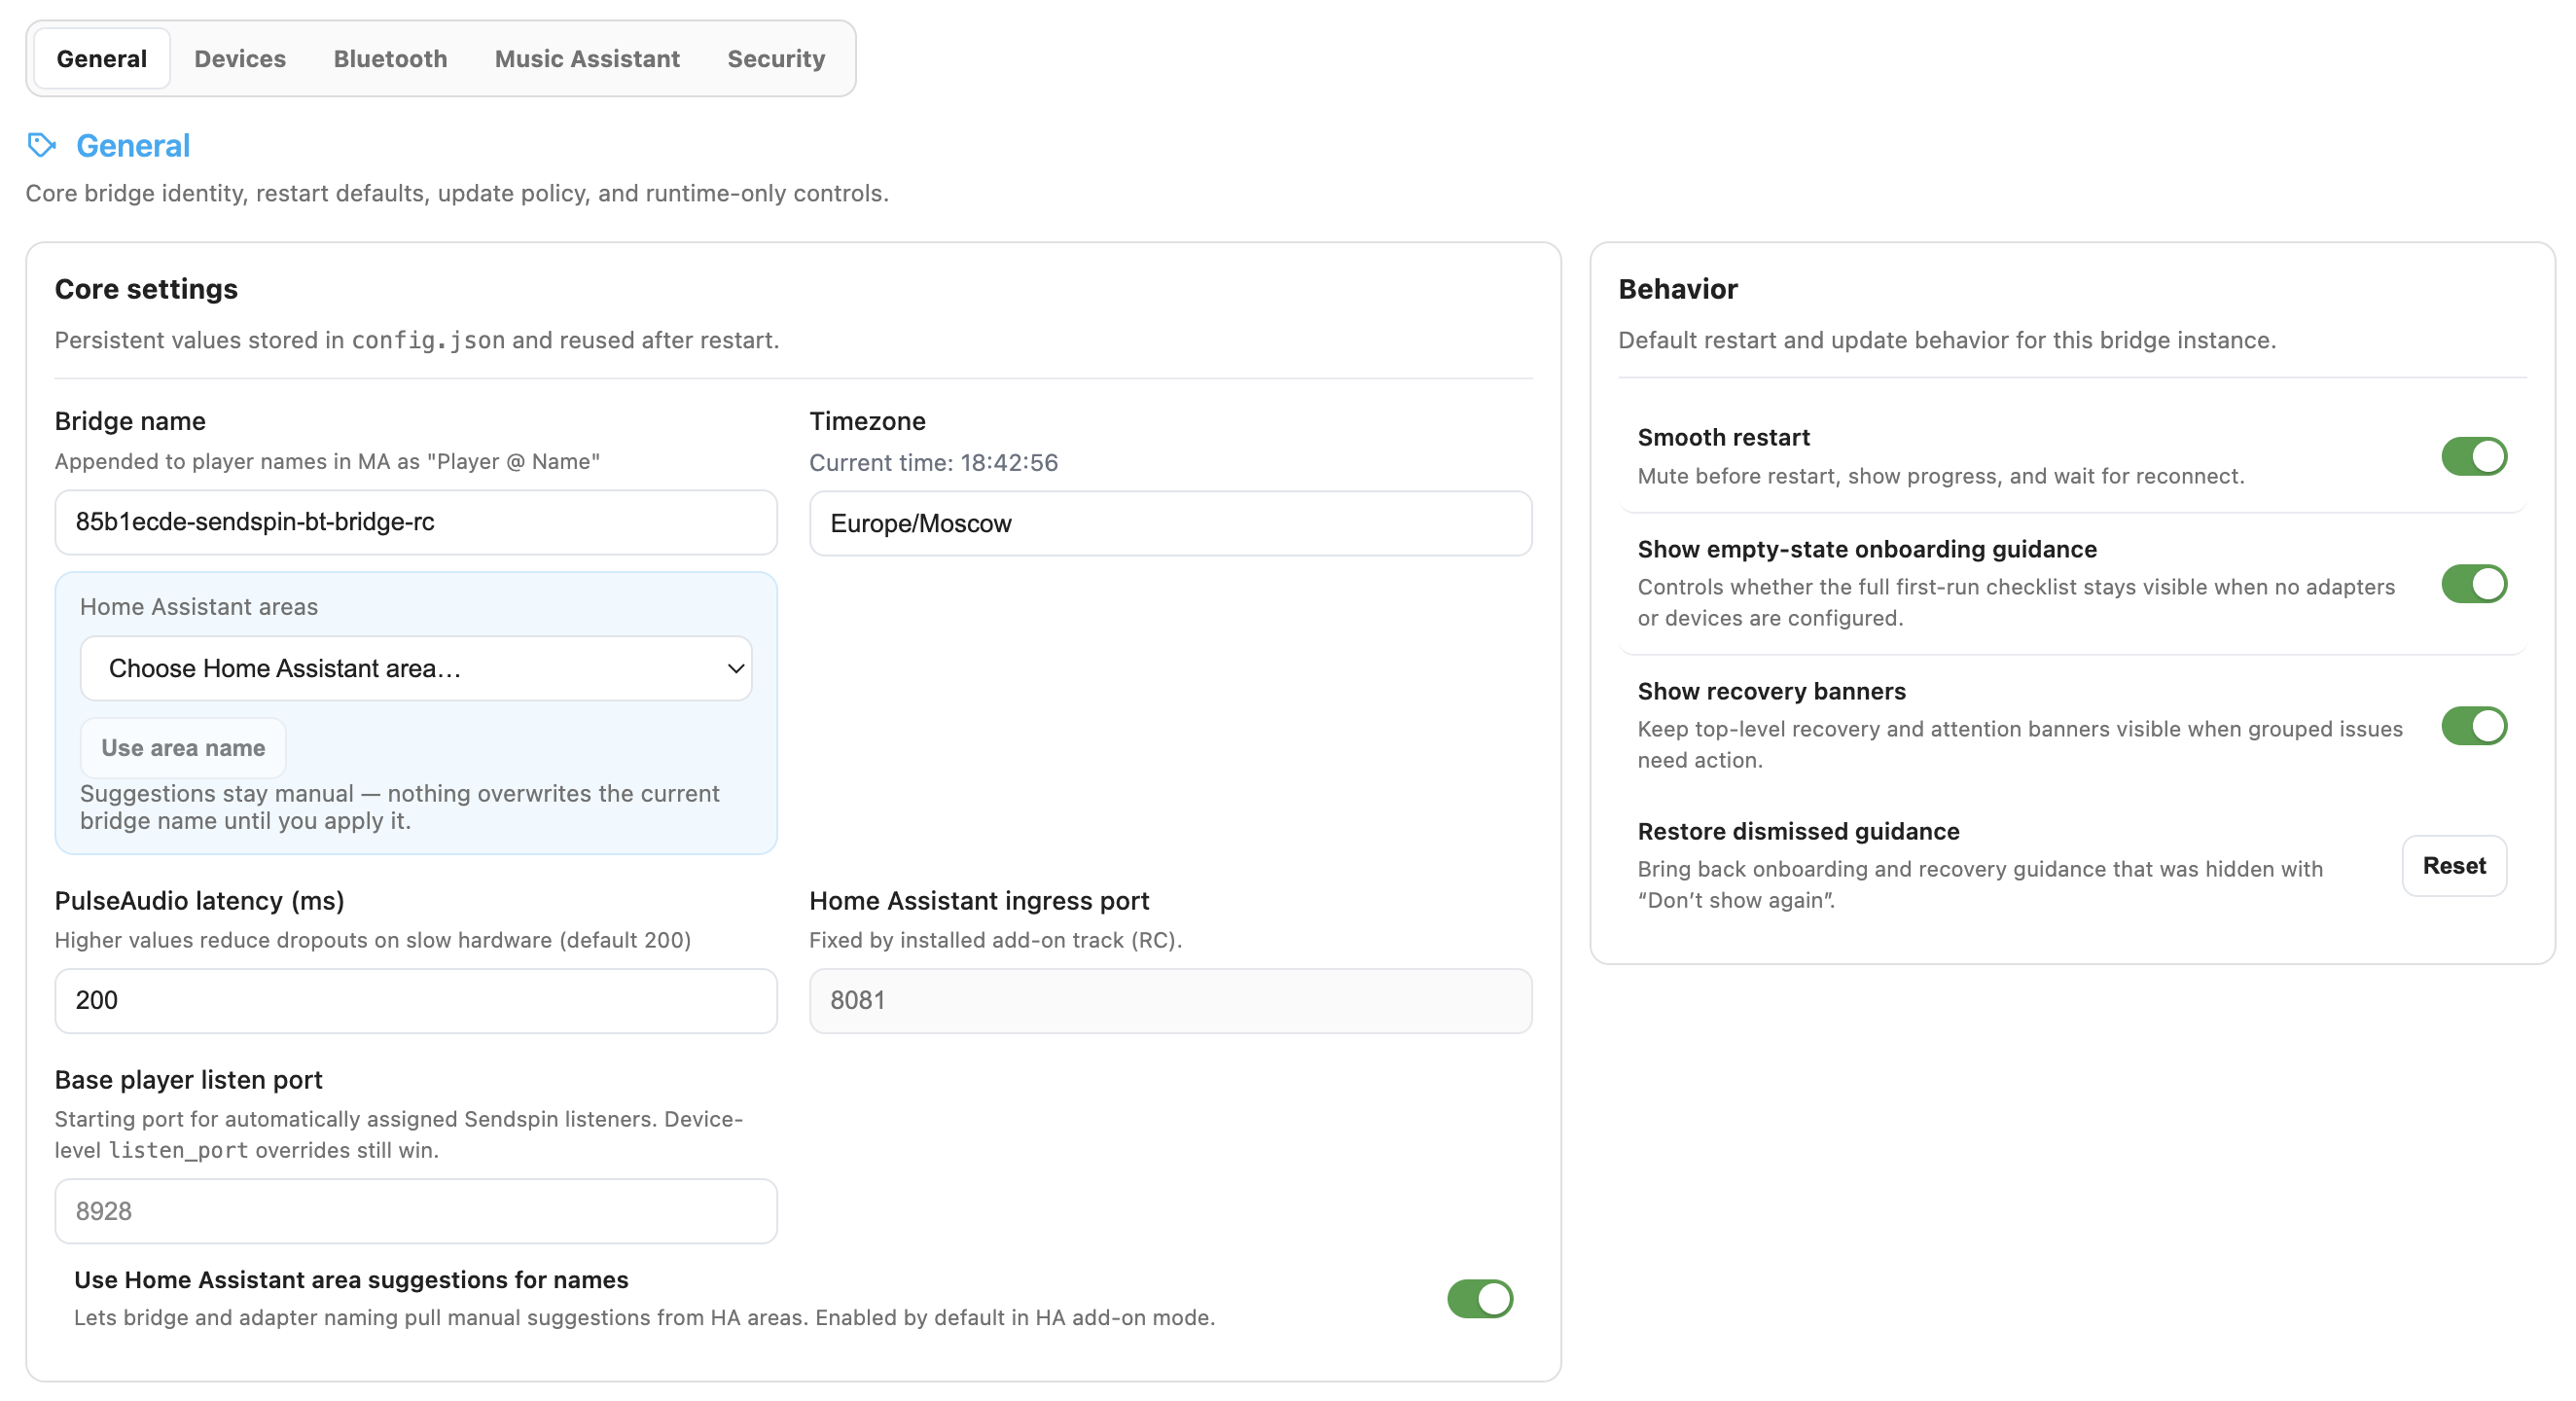
Task: Go to the Security tab
Action: click(x=775, y=59)
